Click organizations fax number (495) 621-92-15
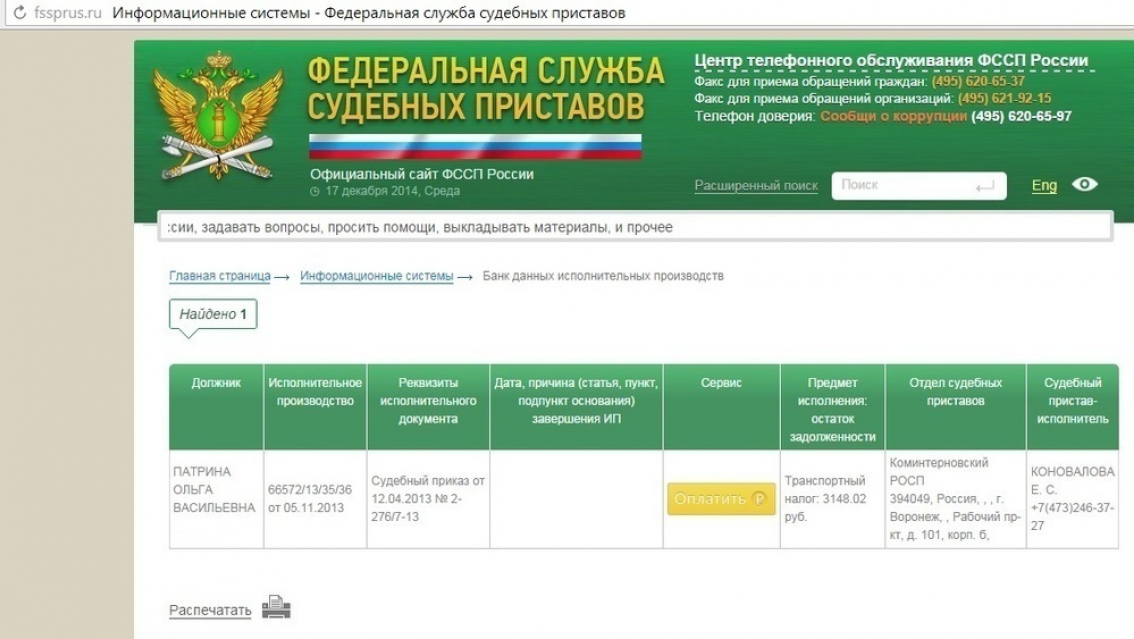The width and height of the screenshot is (1134, 639). click(1005, 99)
